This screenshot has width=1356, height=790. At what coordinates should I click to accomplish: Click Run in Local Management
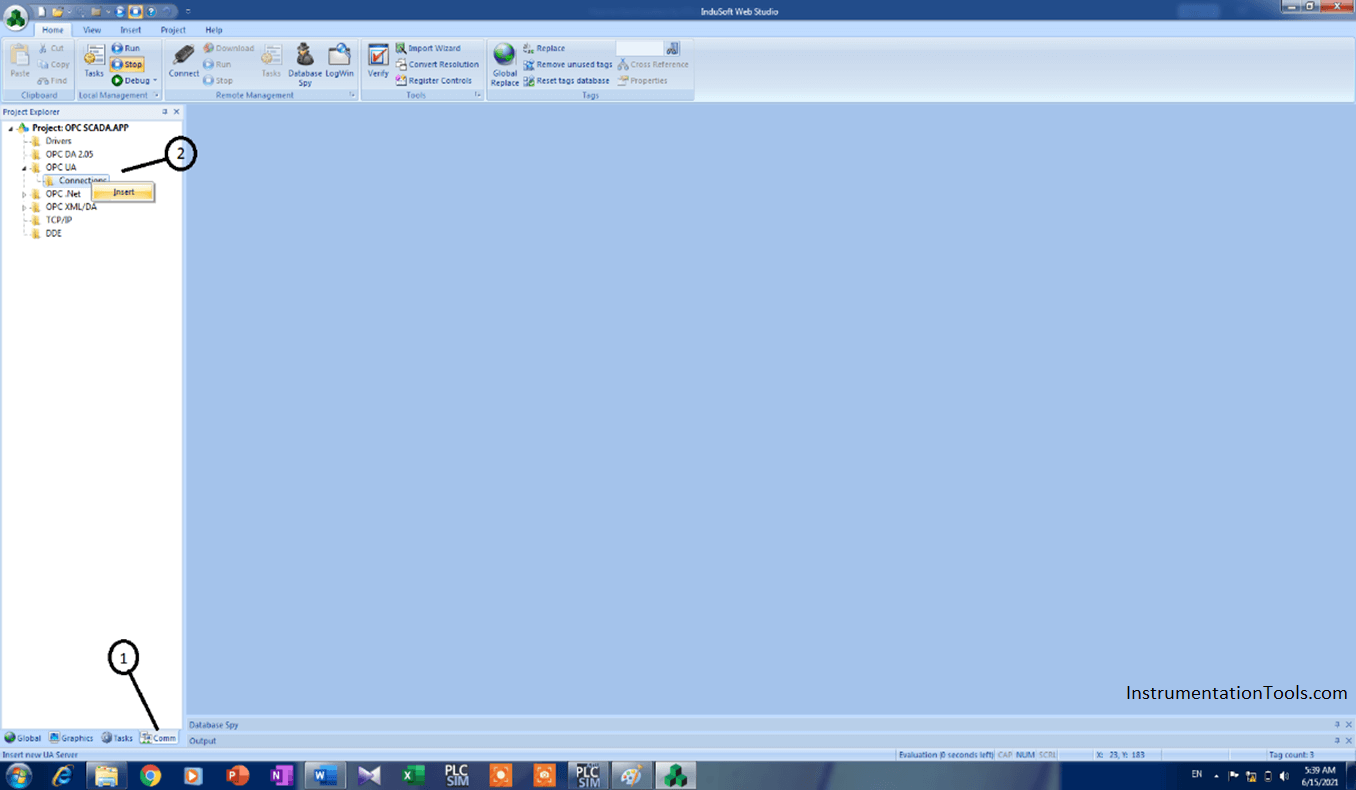126,48
